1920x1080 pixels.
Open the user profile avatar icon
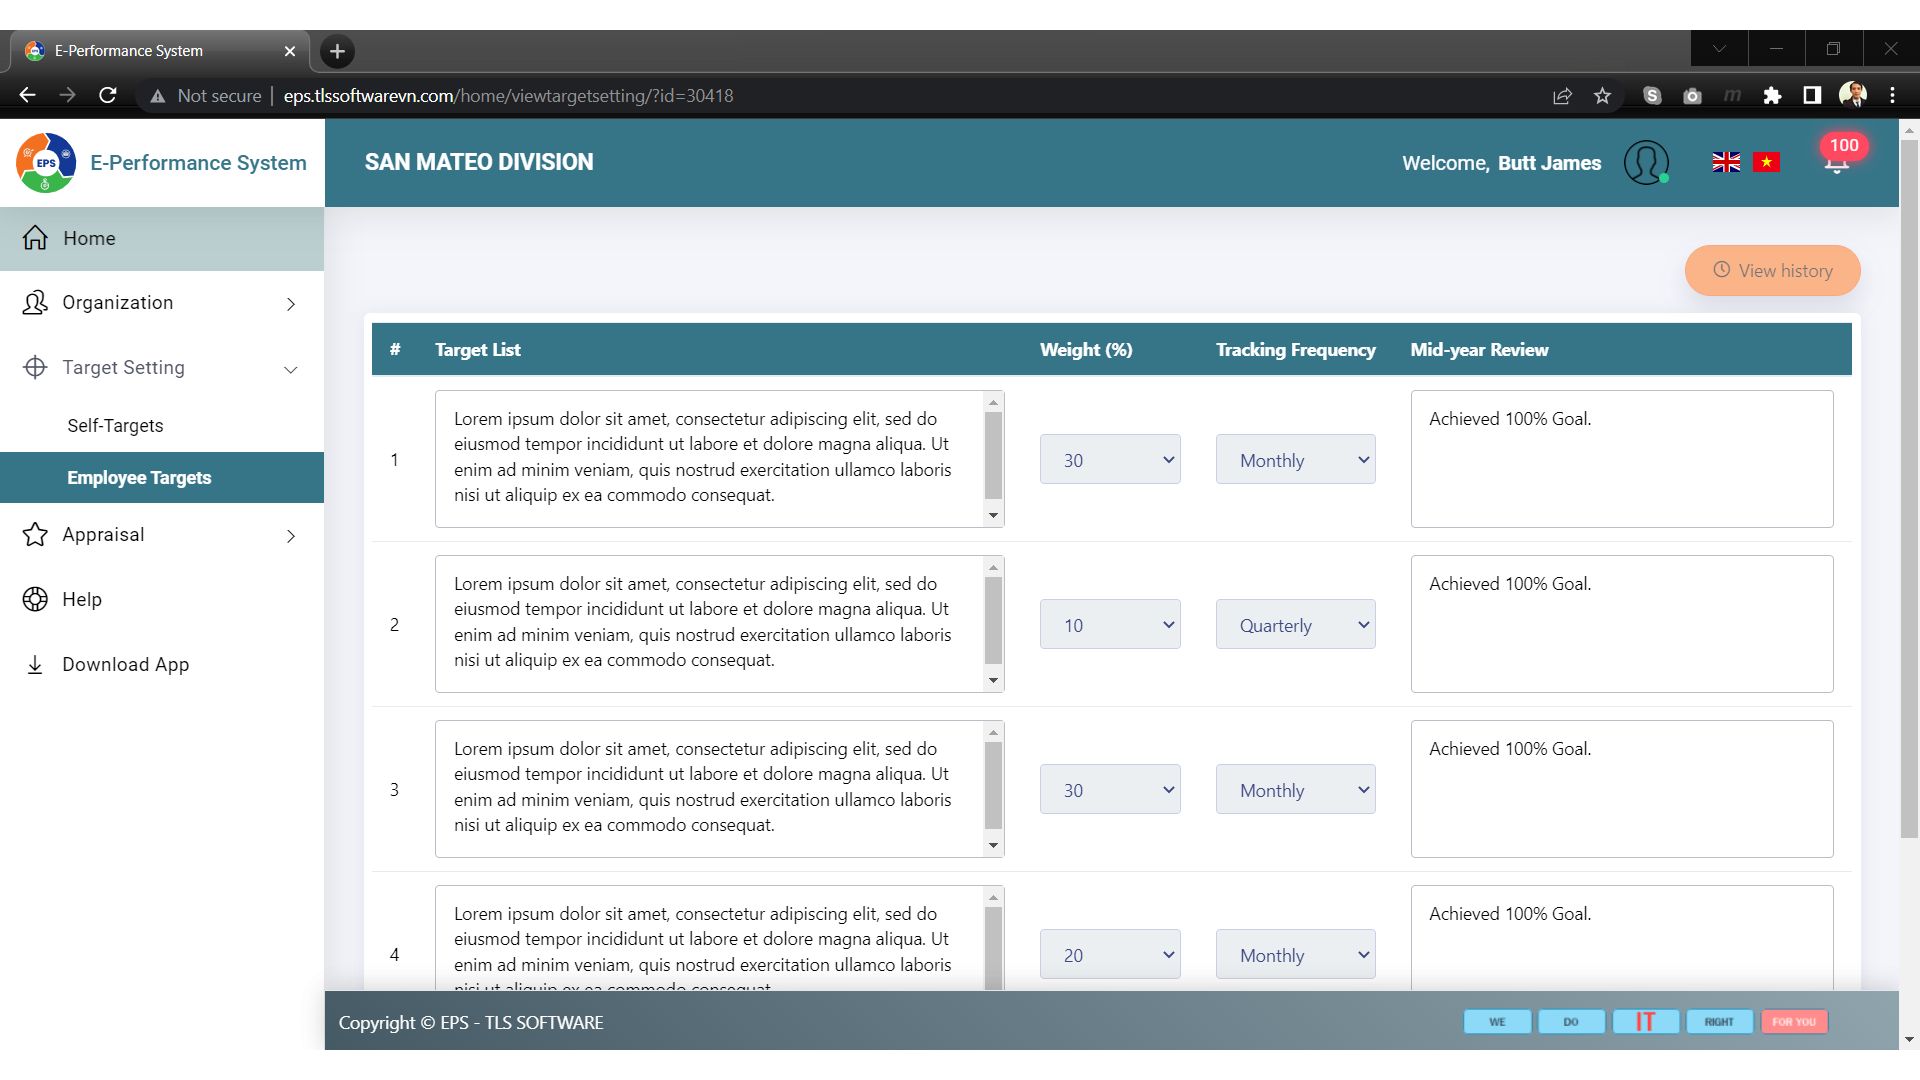[x=1646, y=162]
